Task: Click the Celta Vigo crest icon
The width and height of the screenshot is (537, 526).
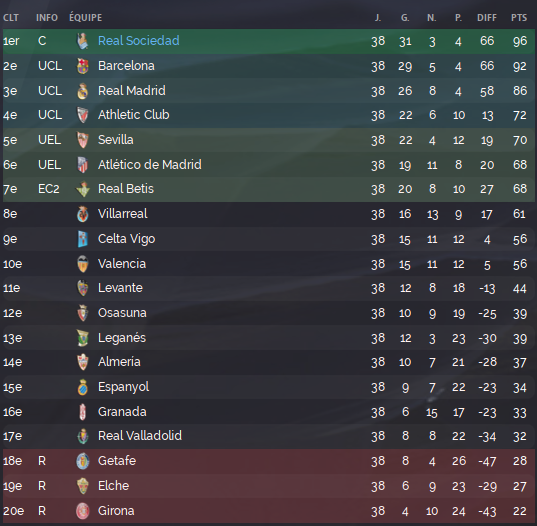Action: point(83,239)
